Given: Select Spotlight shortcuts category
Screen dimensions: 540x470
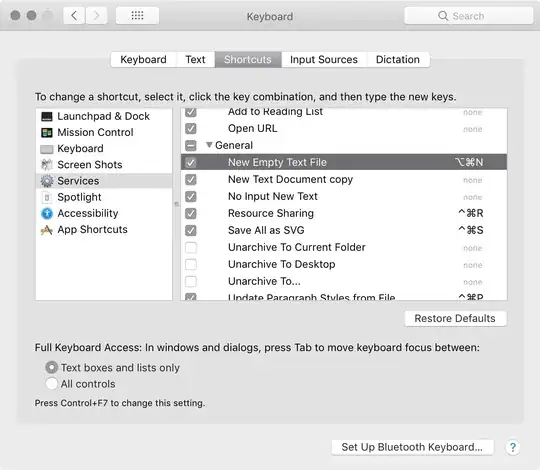Looking at the screenshot, I should tap(79, 197).
